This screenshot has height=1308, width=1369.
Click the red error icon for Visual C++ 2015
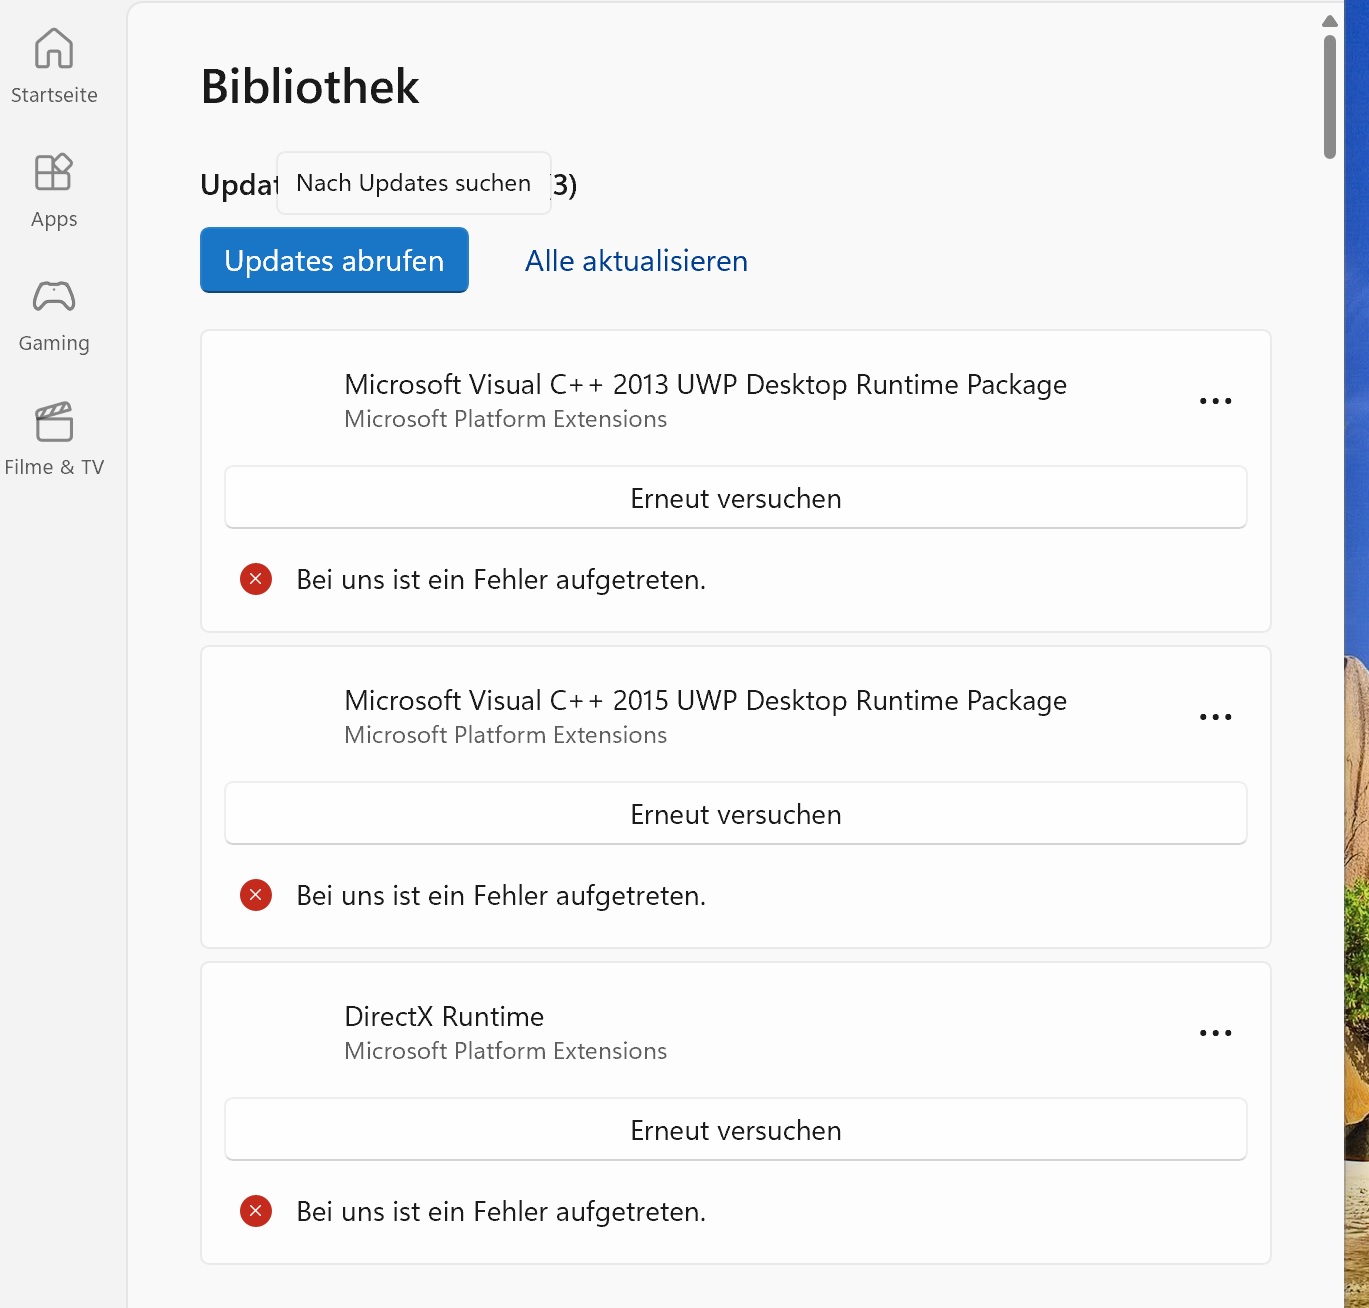point(256,895)
